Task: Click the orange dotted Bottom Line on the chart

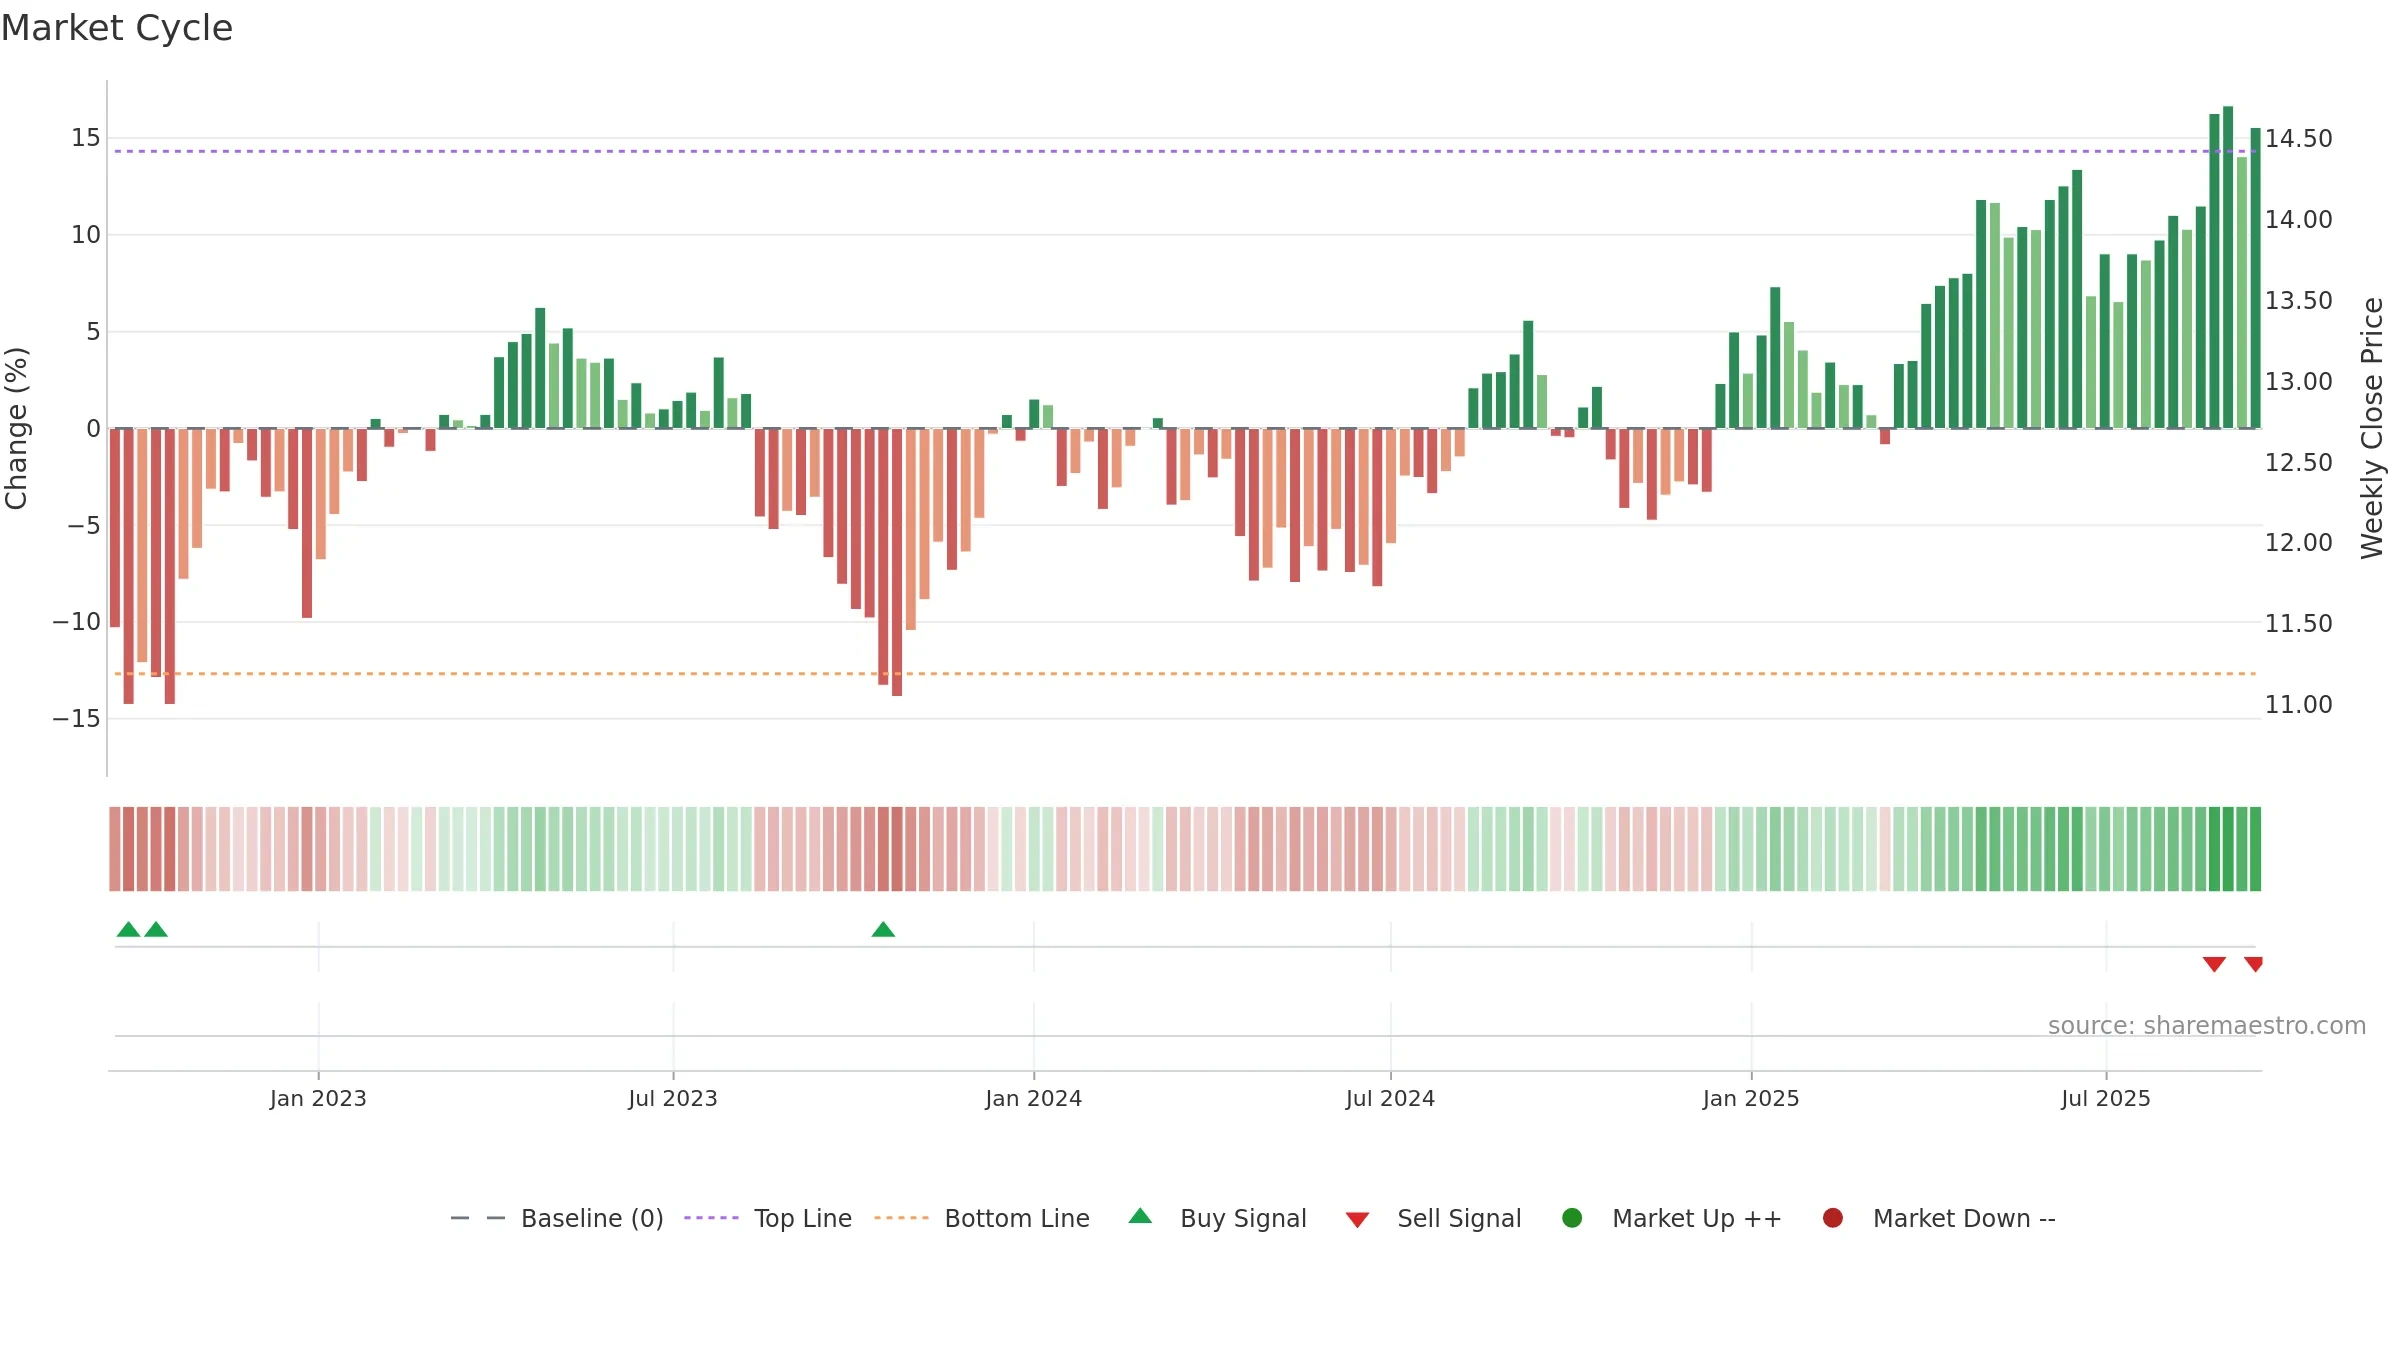Action: [1185, 674]
